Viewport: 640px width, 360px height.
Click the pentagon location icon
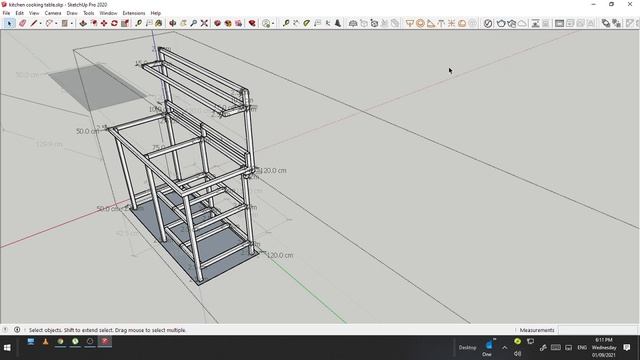coord(501,23)
